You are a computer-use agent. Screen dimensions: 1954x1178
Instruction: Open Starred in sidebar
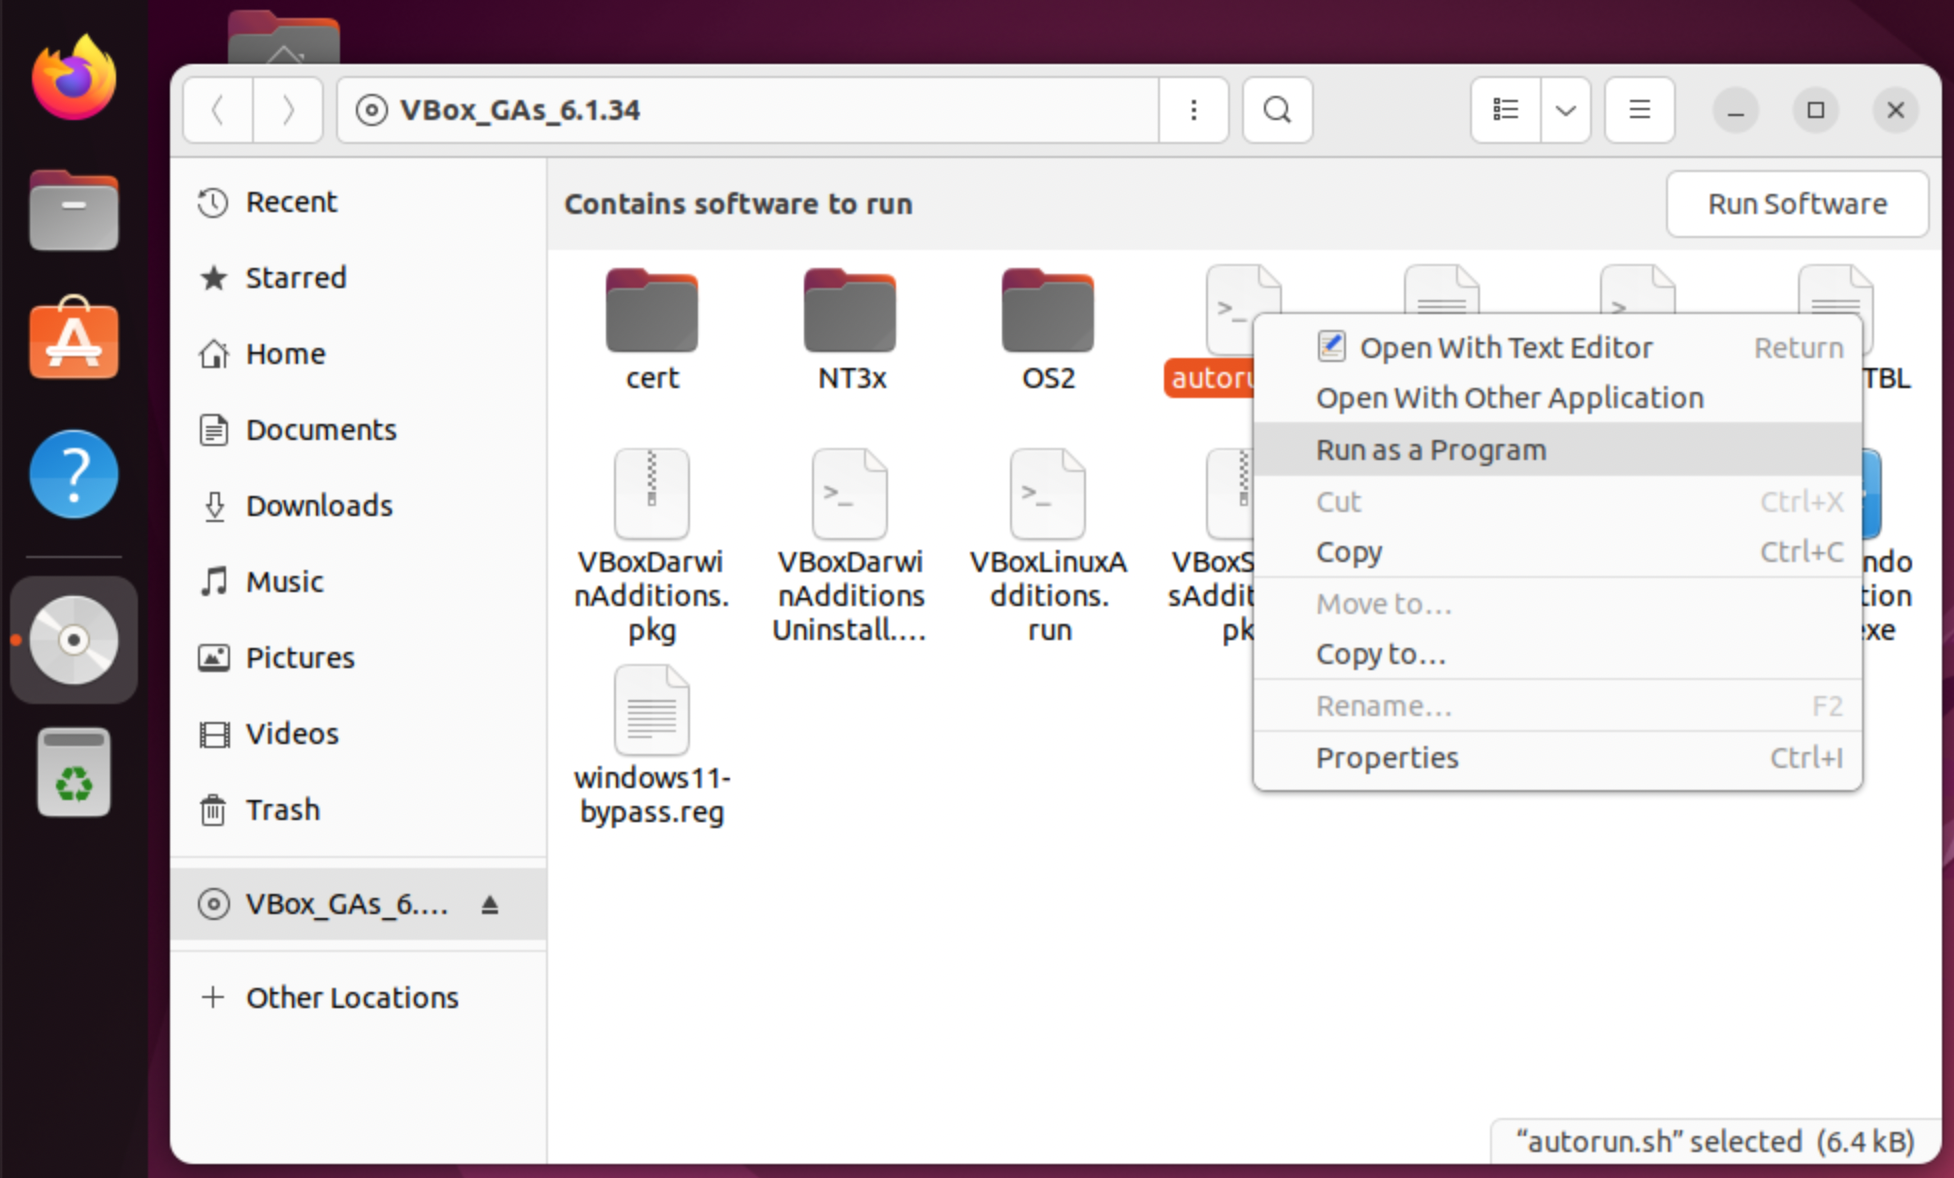coord(358,278)
